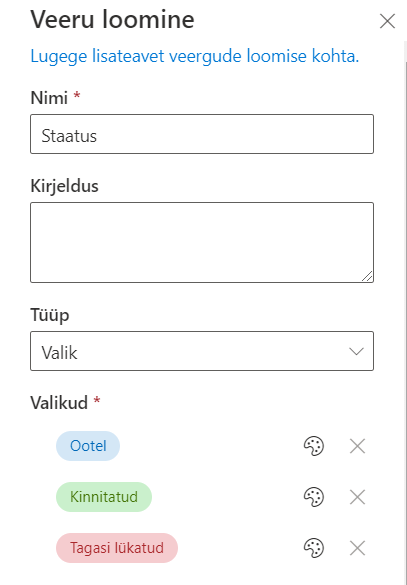The image size is (407, 585).
Task: Click into the Nimi field containing Staatus
Action: 202,134
